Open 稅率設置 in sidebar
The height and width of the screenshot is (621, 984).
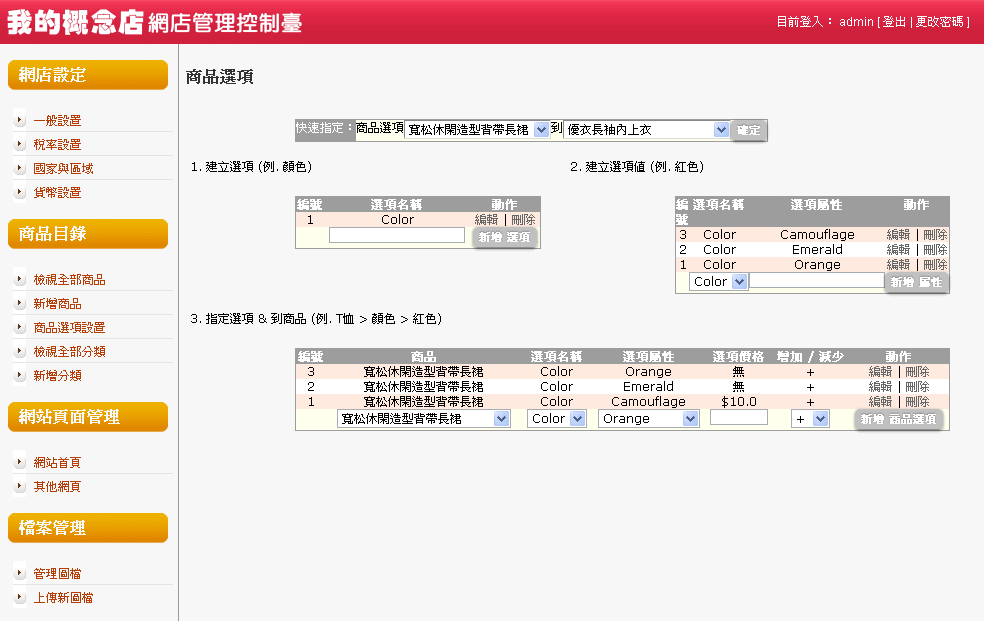tap(57, 144)
